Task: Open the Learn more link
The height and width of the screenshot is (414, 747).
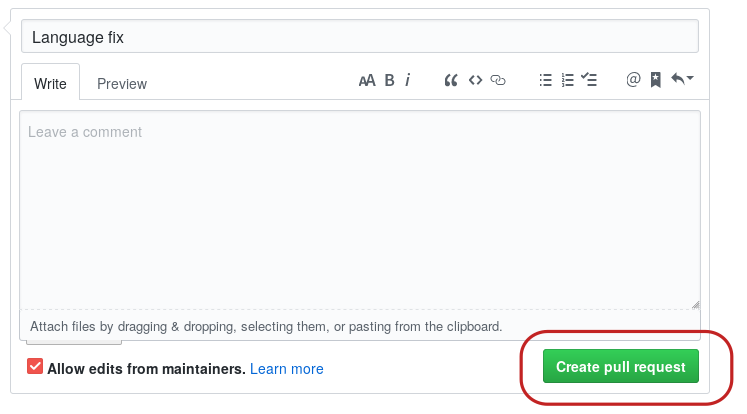Action: click(x=287, y=369)
